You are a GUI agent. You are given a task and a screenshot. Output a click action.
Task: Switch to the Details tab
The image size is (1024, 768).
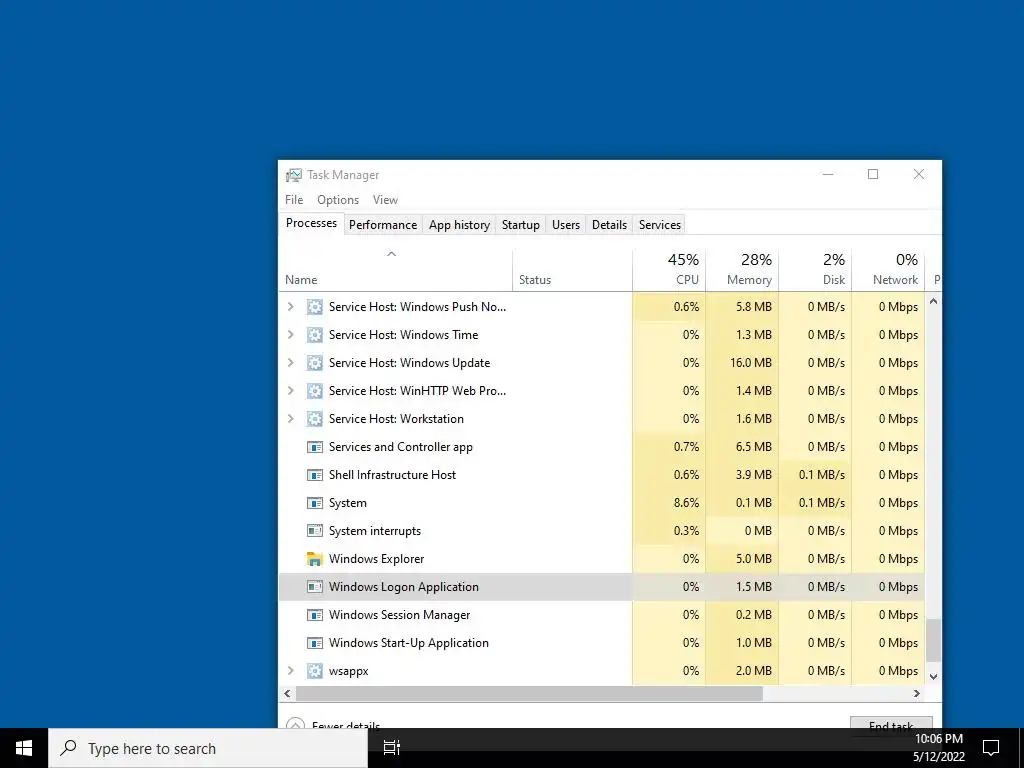609,225
